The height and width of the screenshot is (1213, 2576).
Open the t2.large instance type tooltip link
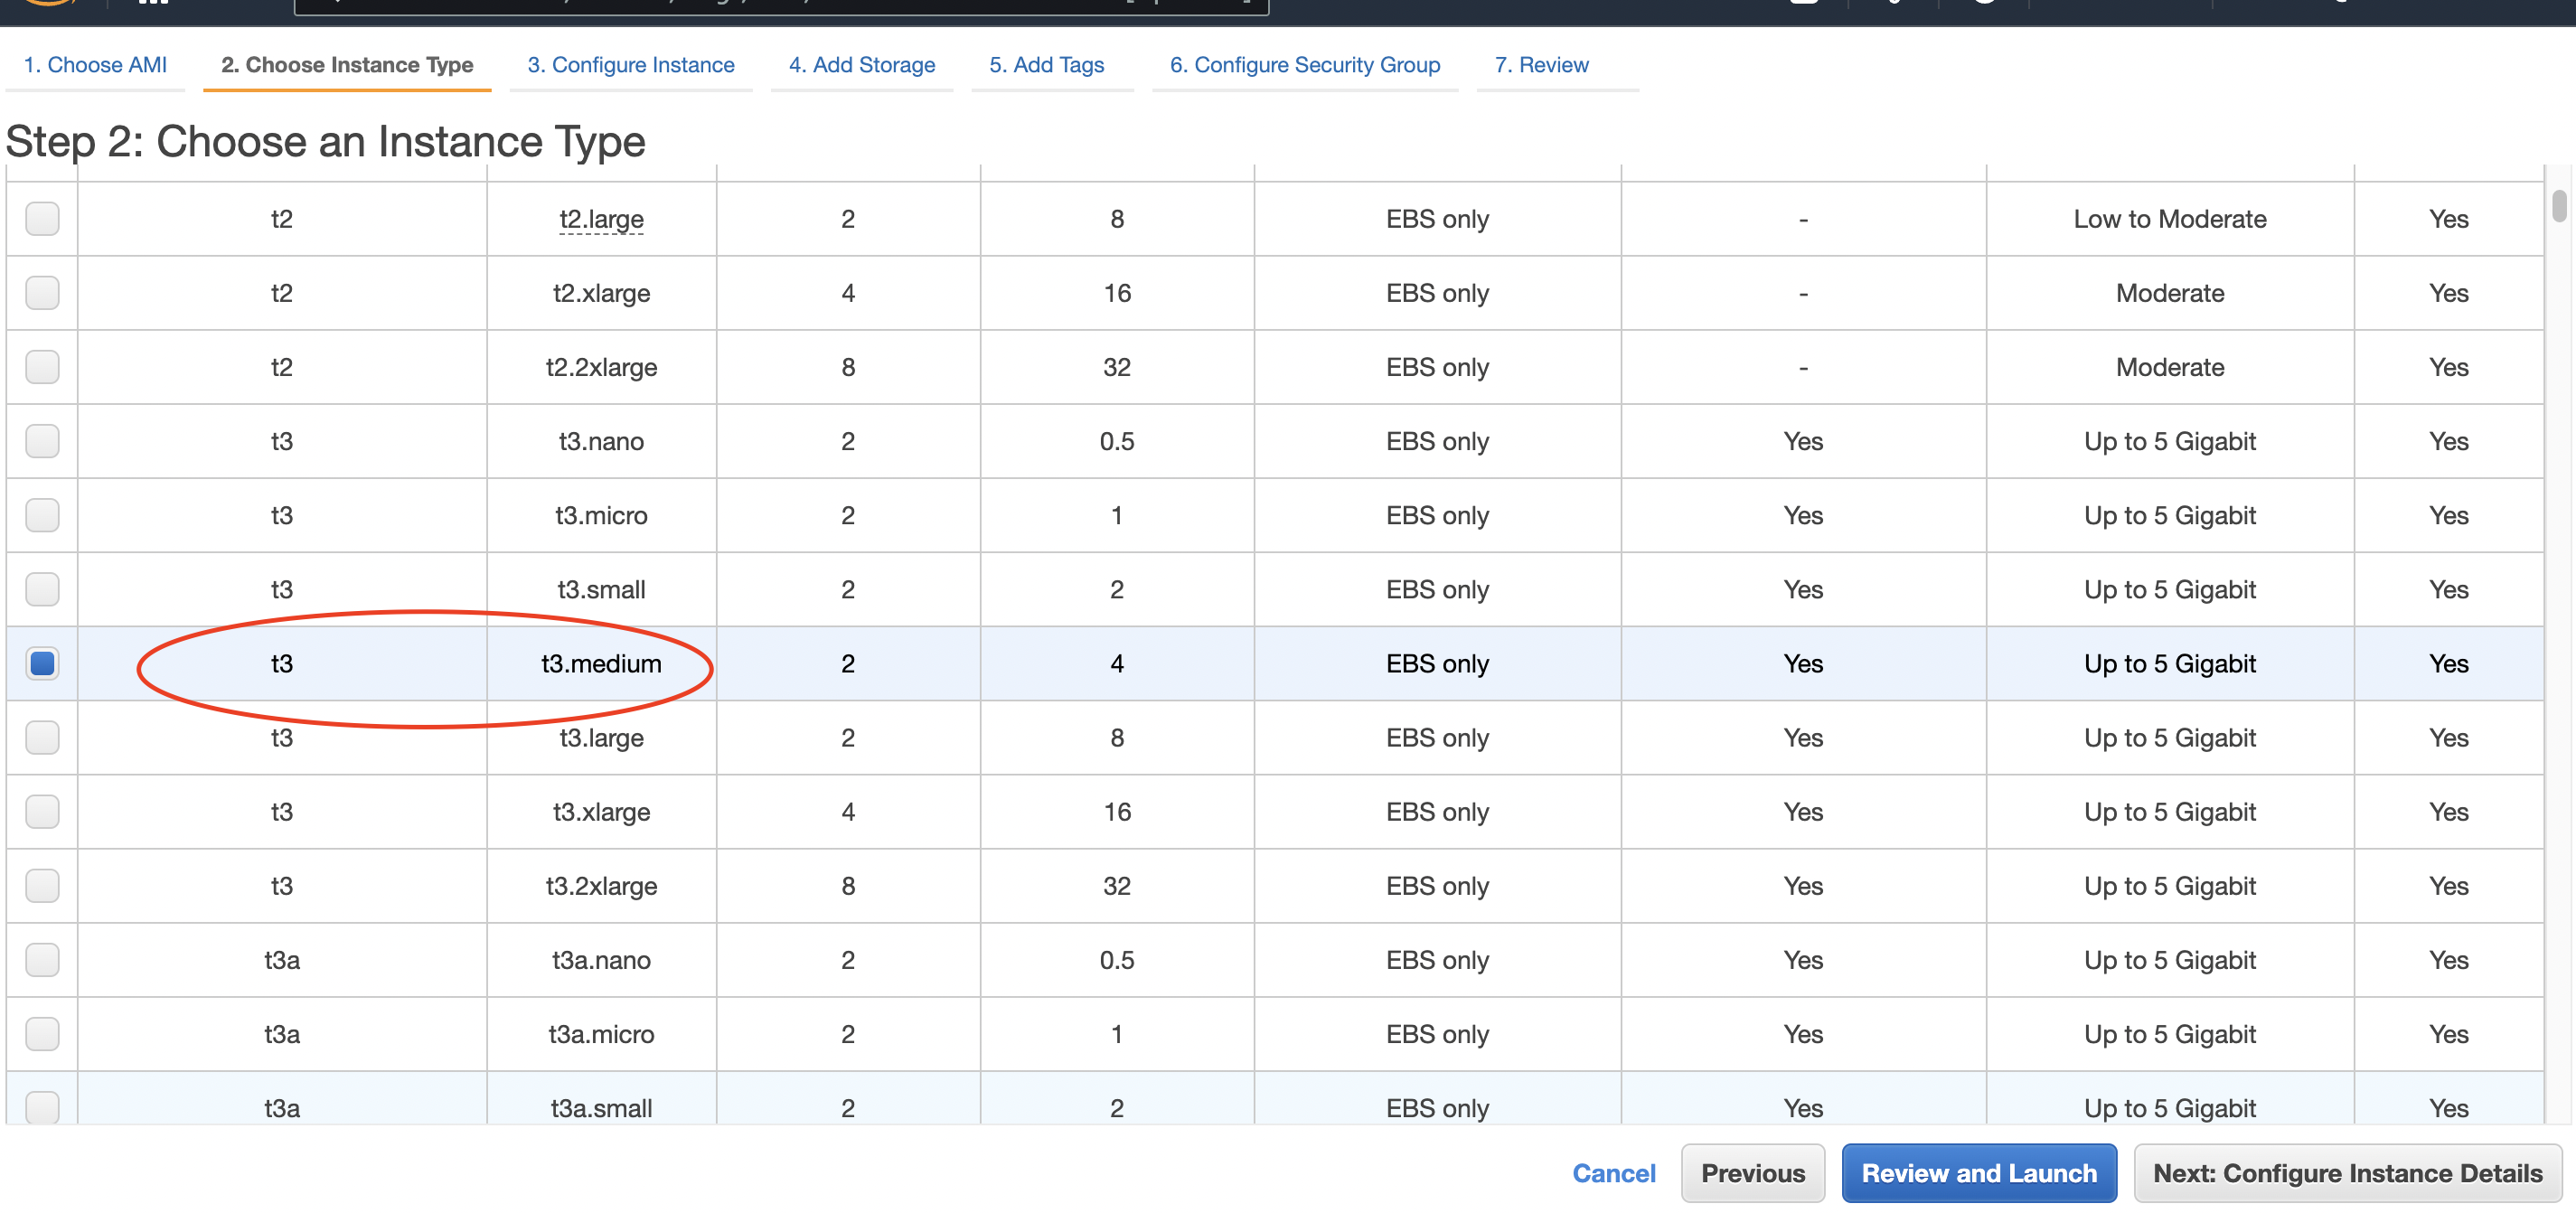599,219
